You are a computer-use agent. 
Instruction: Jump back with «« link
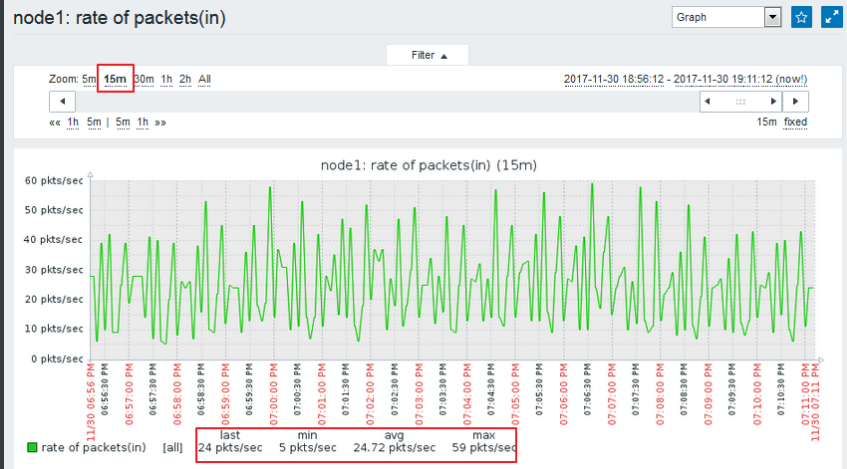[x=55, y=123]
